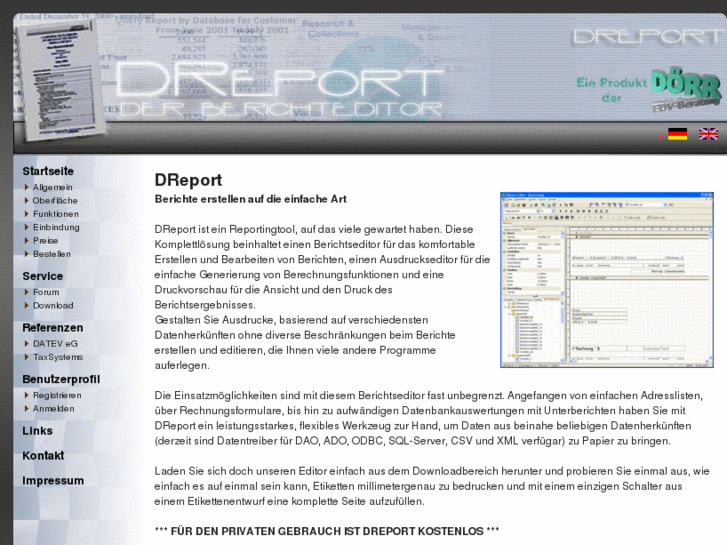Open the Referenzen section
The width and height of the screenshot is (727, 545).
click(x=53, y=327)
